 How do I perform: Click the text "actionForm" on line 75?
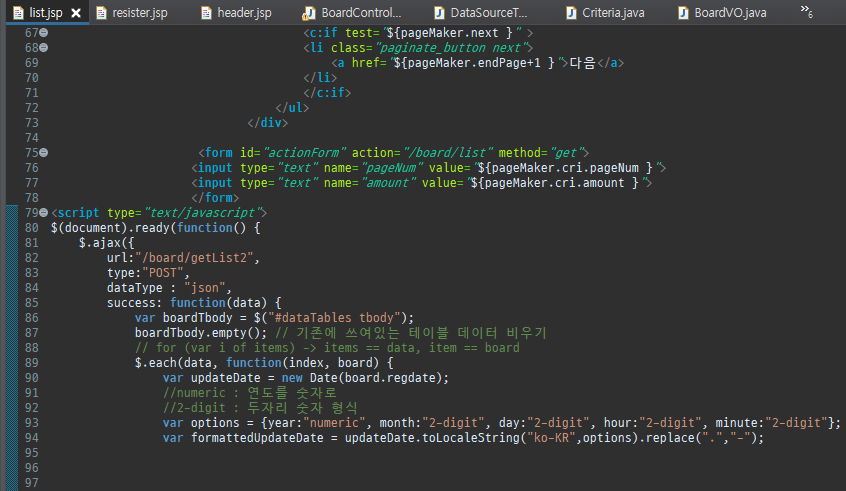coord(304,153)
